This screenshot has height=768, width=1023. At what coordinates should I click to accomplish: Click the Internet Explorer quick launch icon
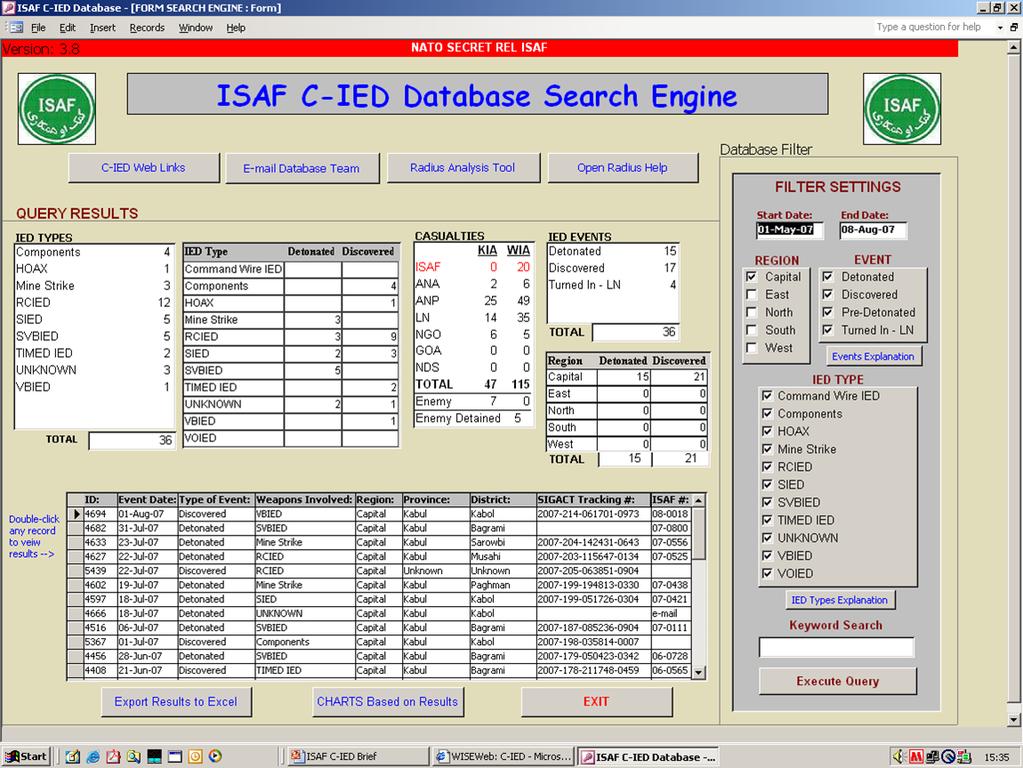click(x=93, y=756)
